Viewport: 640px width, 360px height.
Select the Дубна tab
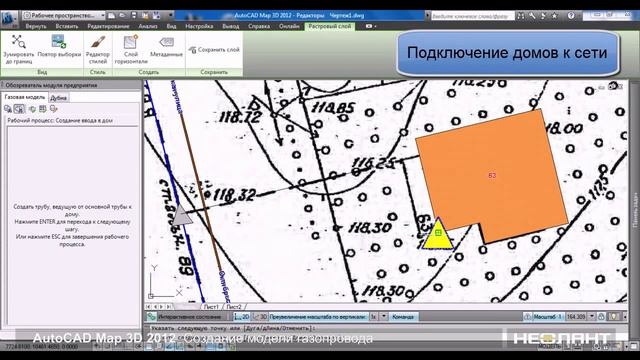(59, 98)
